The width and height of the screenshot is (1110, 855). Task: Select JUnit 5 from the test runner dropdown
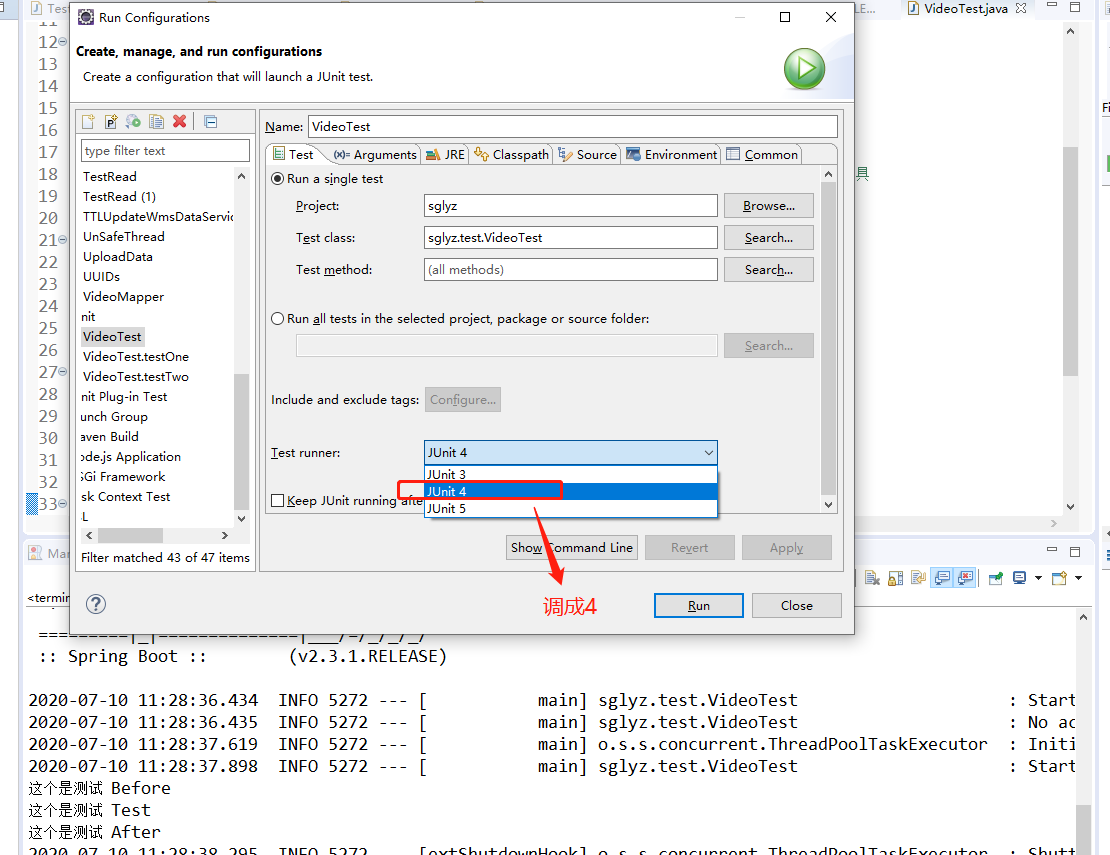click(x=447, y=508)
